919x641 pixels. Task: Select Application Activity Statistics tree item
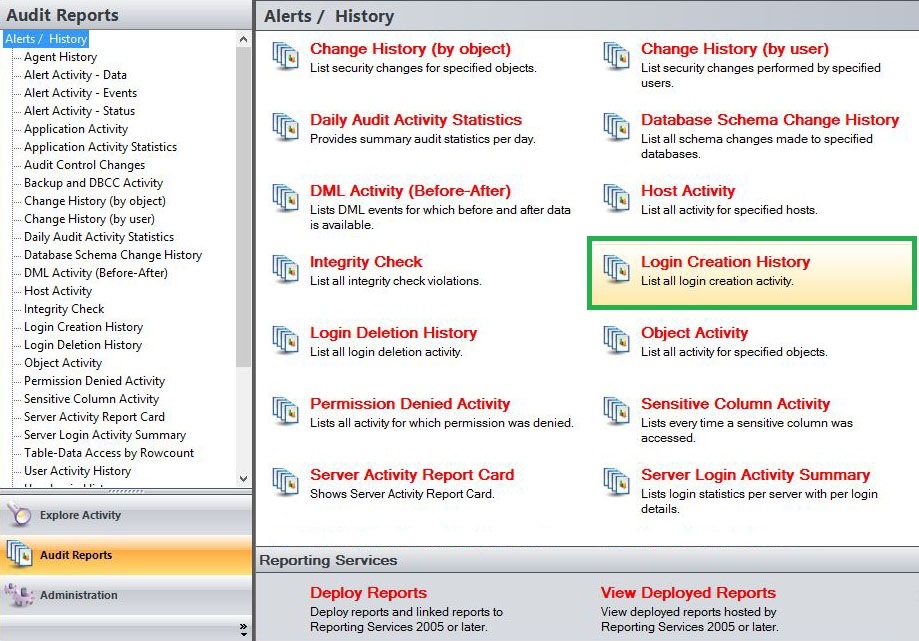pos(100,147)
